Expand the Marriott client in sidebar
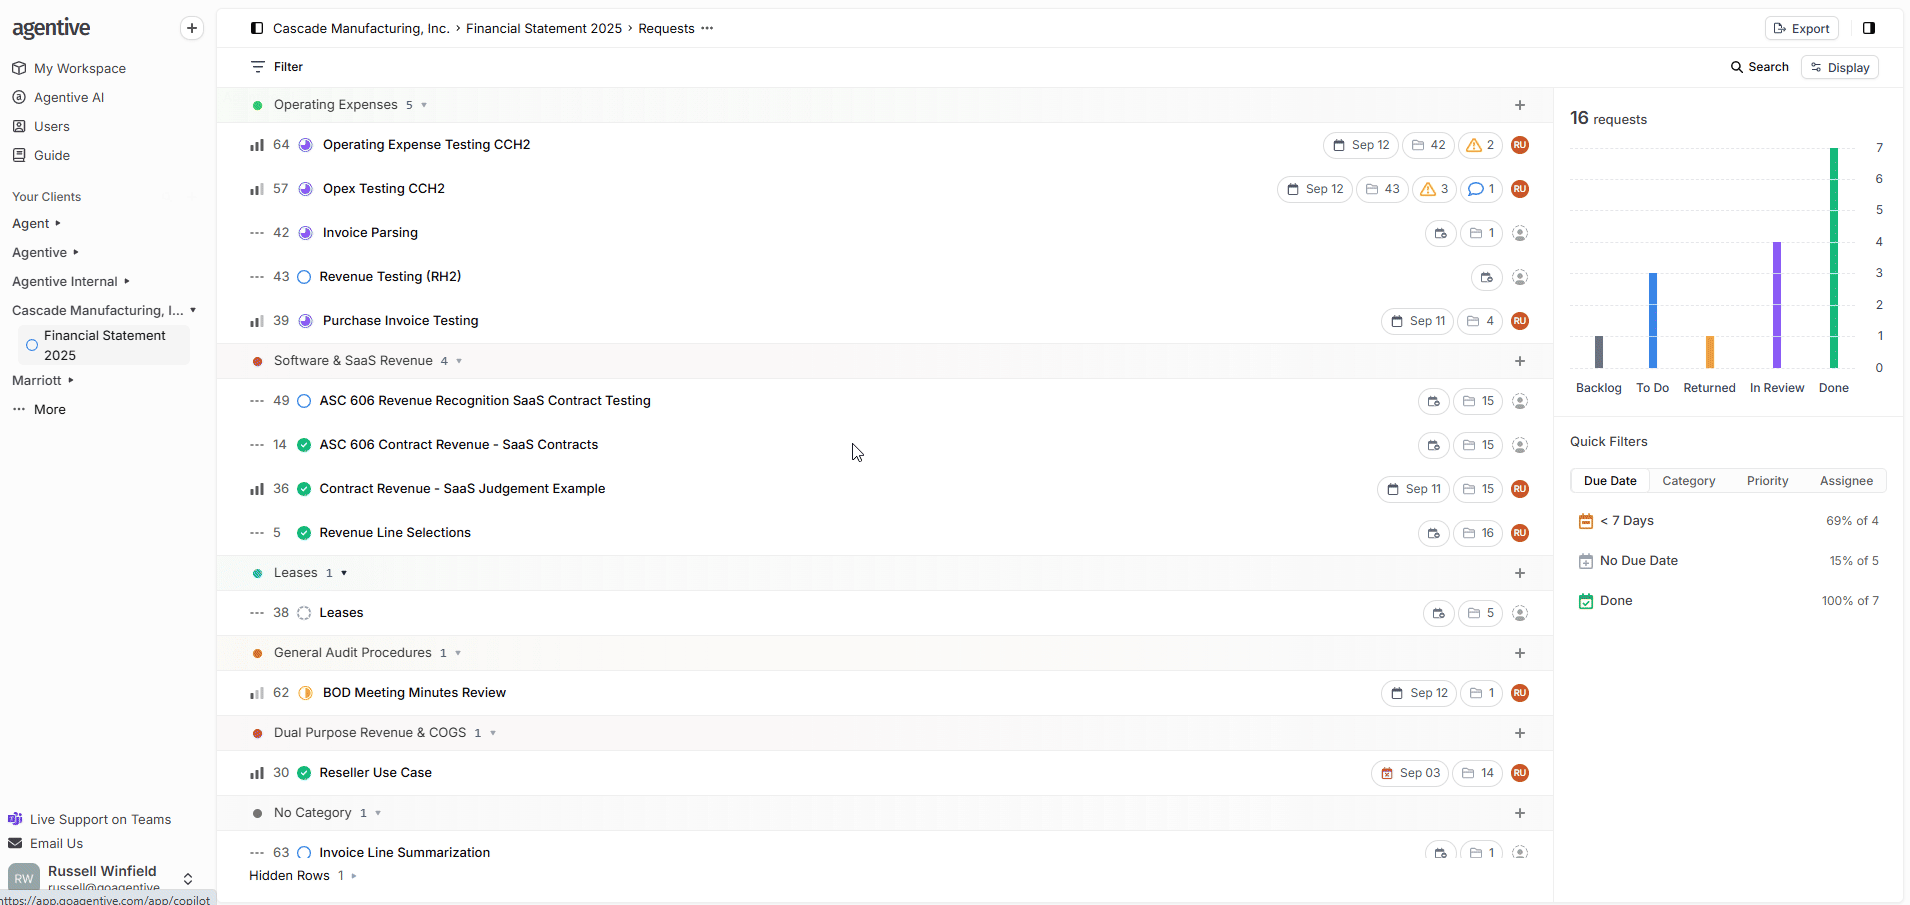Viewport: 1910px width, 905px height. [x=71, y=381]
